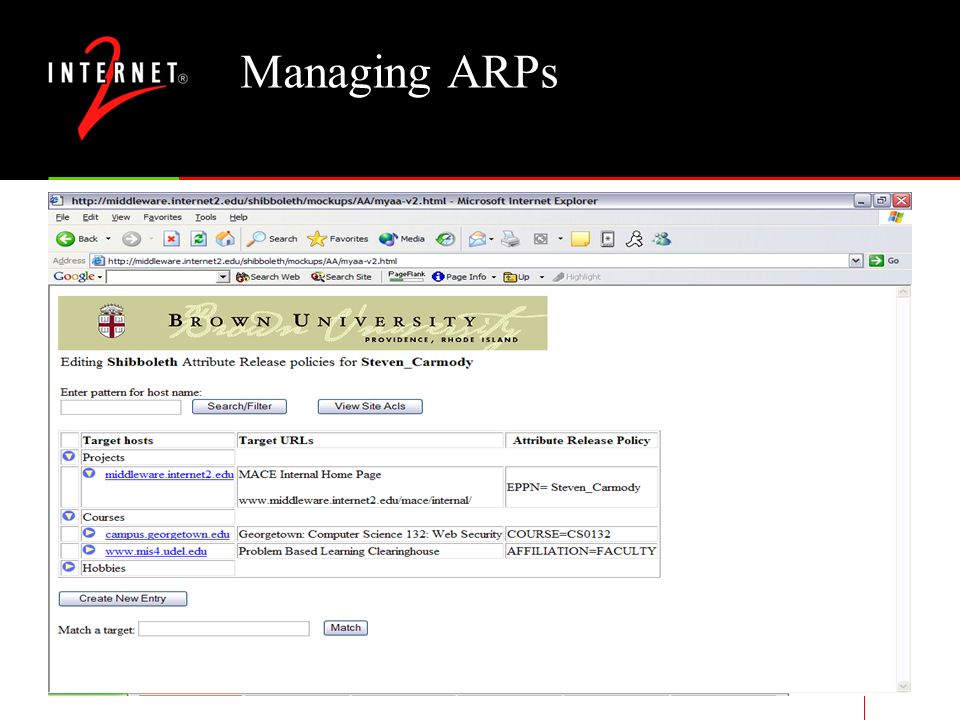
Task: Click the Up folder icon
Action: tap(510, 277)
